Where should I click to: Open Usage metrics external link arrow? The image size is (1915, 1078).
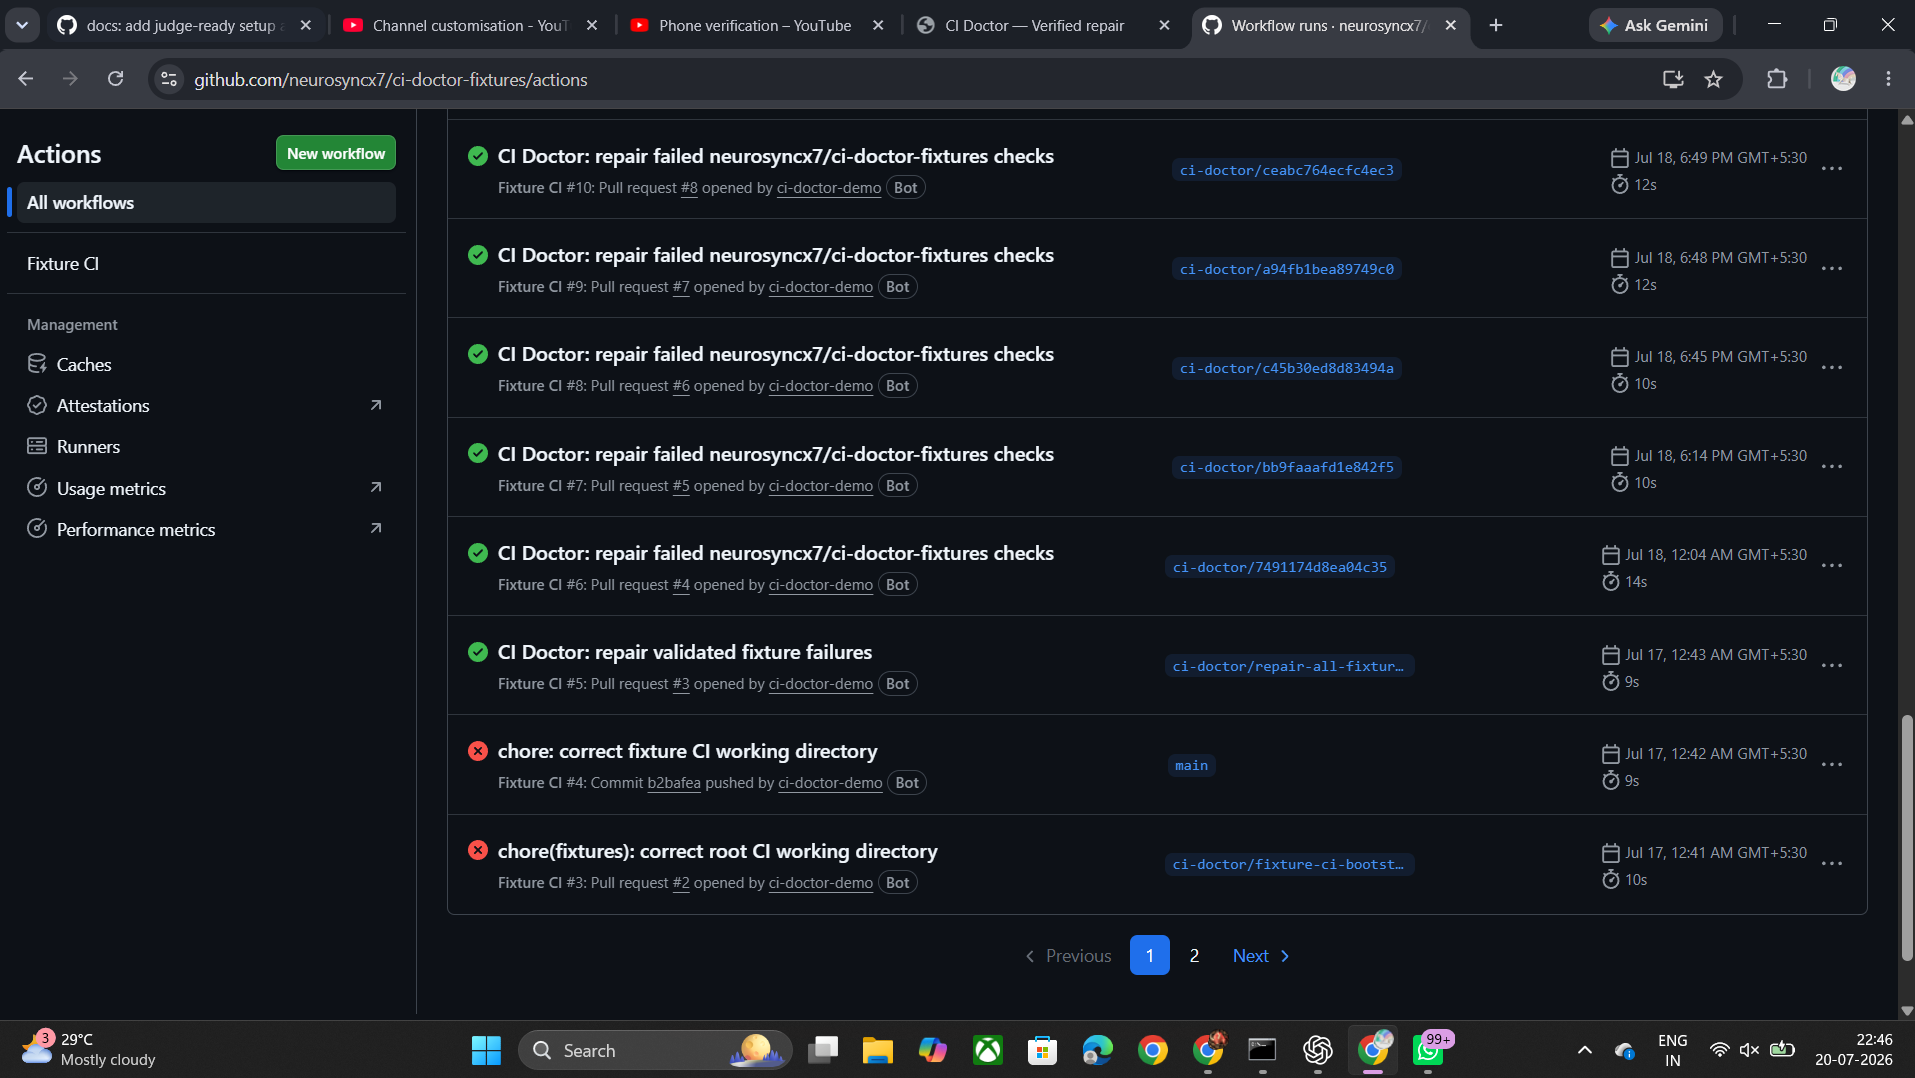point(376,487)
